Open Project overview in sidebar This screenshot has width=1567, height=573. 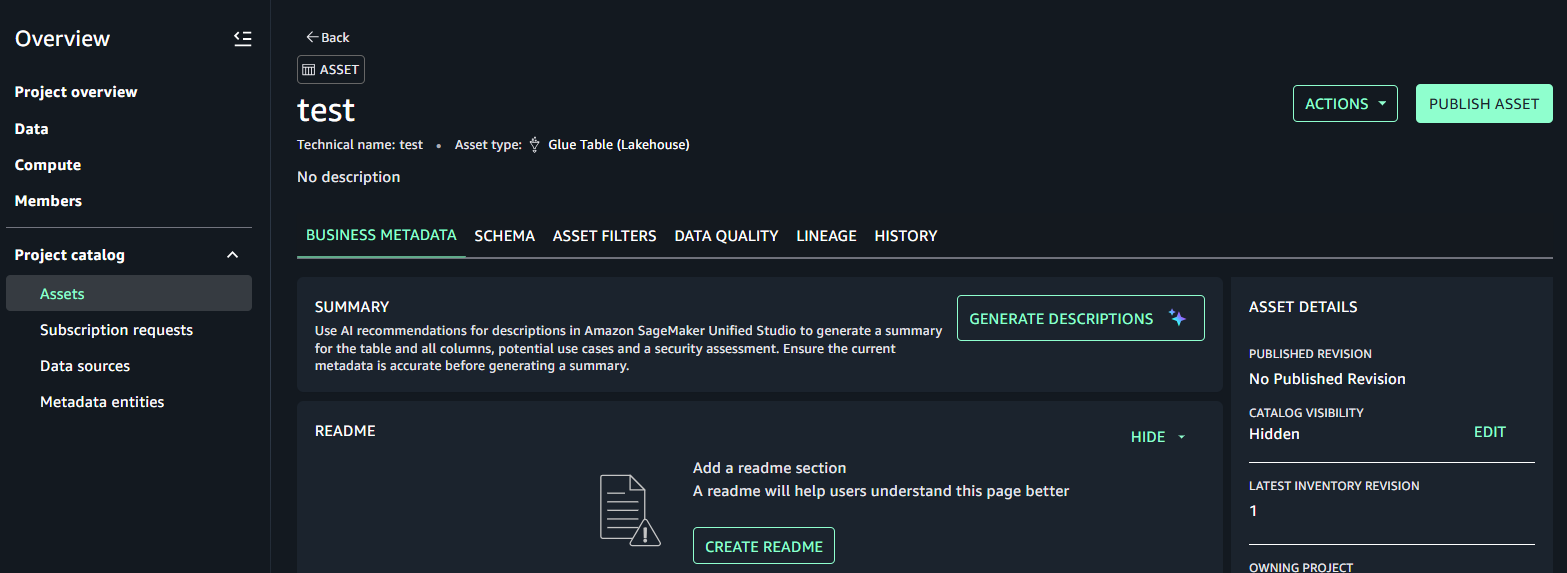point(76,92)
